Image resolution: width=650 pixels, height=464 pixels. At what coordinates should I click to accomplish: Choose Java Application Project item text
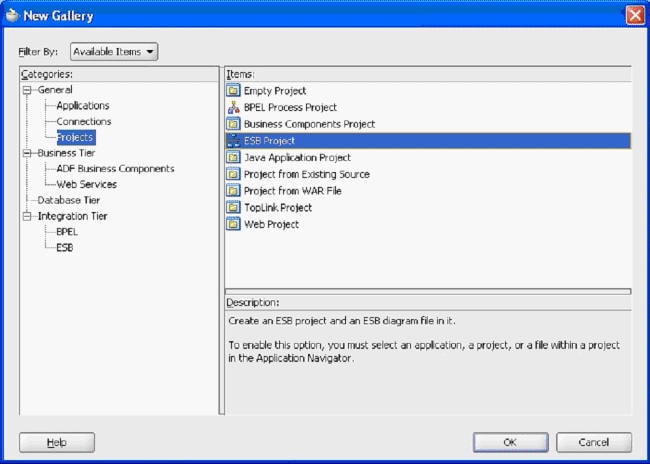[x=297, y=158]
